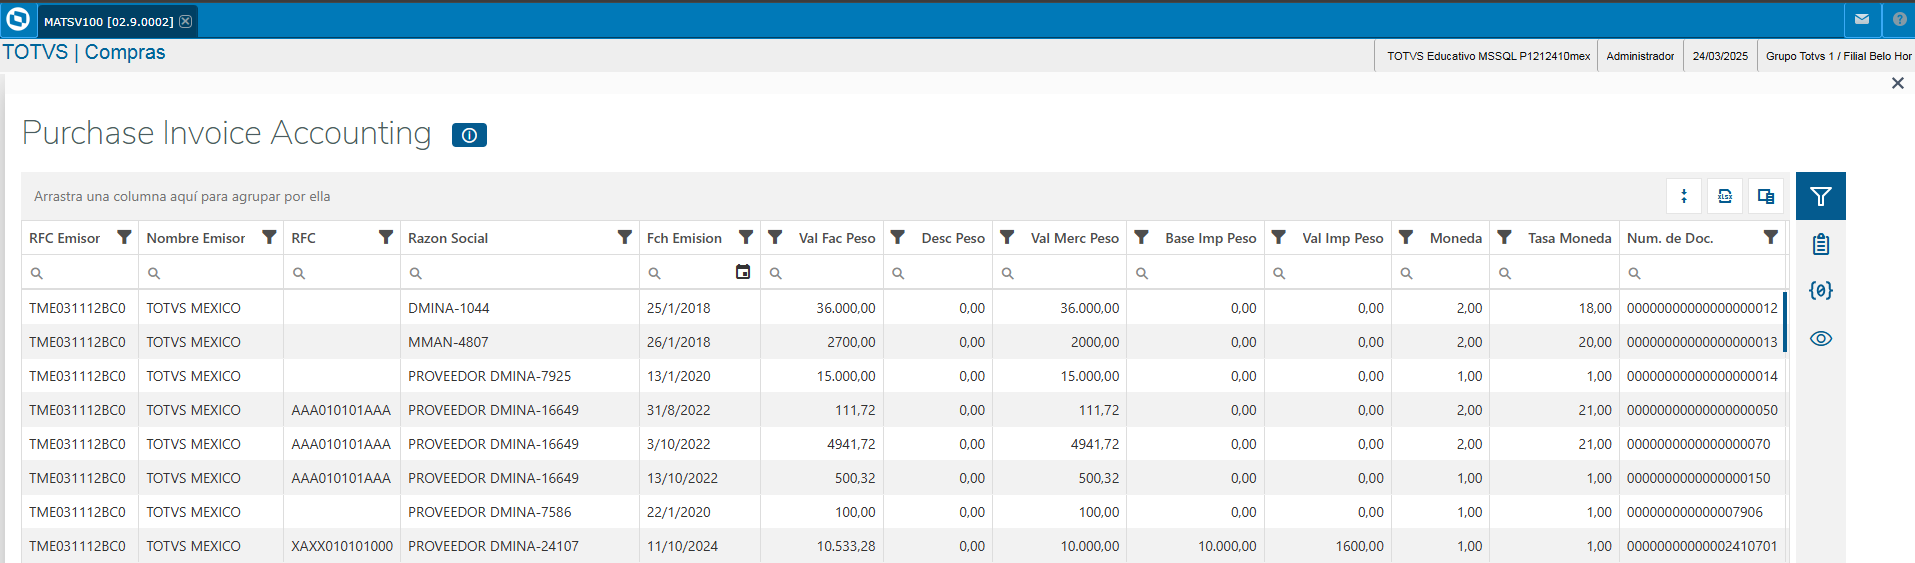Viewport: 1915px width, 563px height.
Task: Click the XAXX010101000 RFC cell
Action: click(342, 546)
